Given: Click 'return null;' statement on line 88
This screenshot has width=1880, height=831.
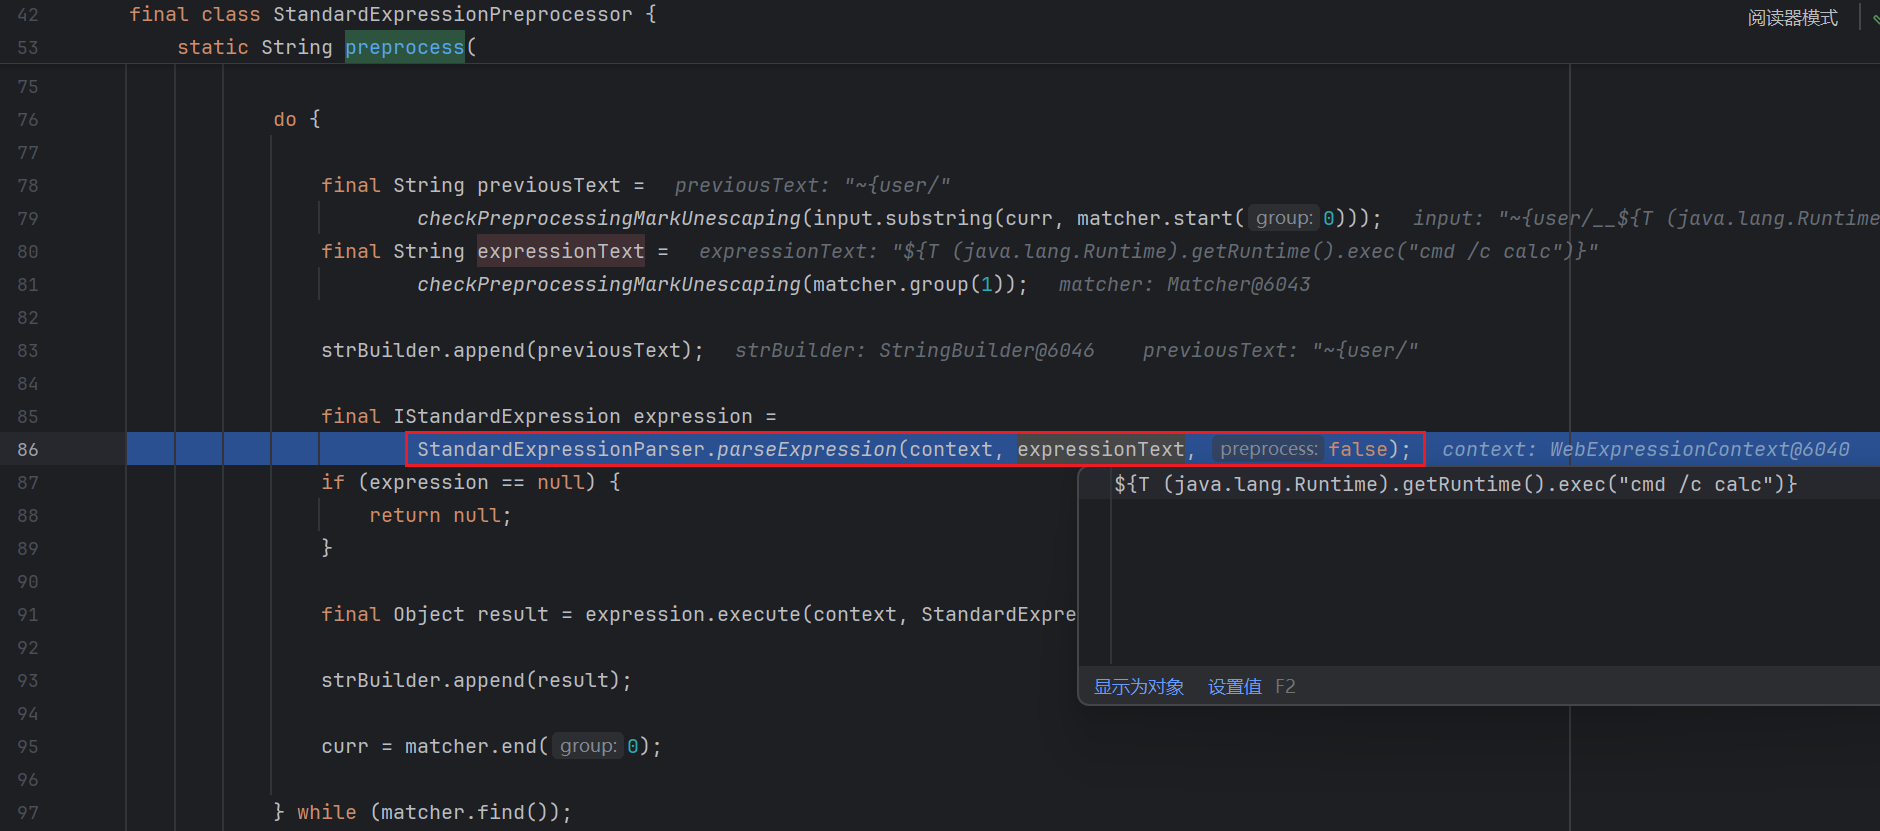Looking at the screenshot, I should (440, 516).
